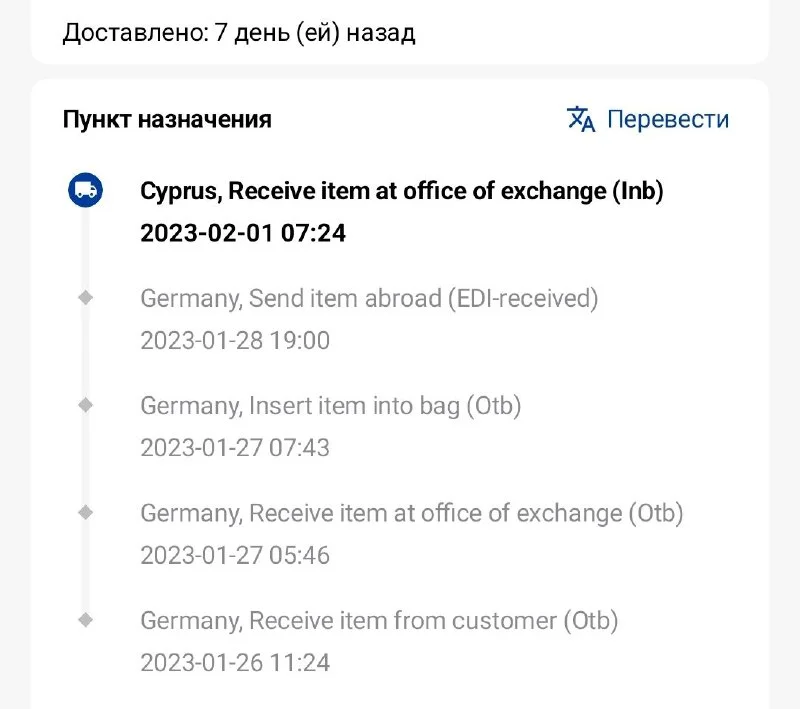This screenshot has width=800, height=709.
Task: Open the Germany Send item abroad entry
Action: coord(368,298)
